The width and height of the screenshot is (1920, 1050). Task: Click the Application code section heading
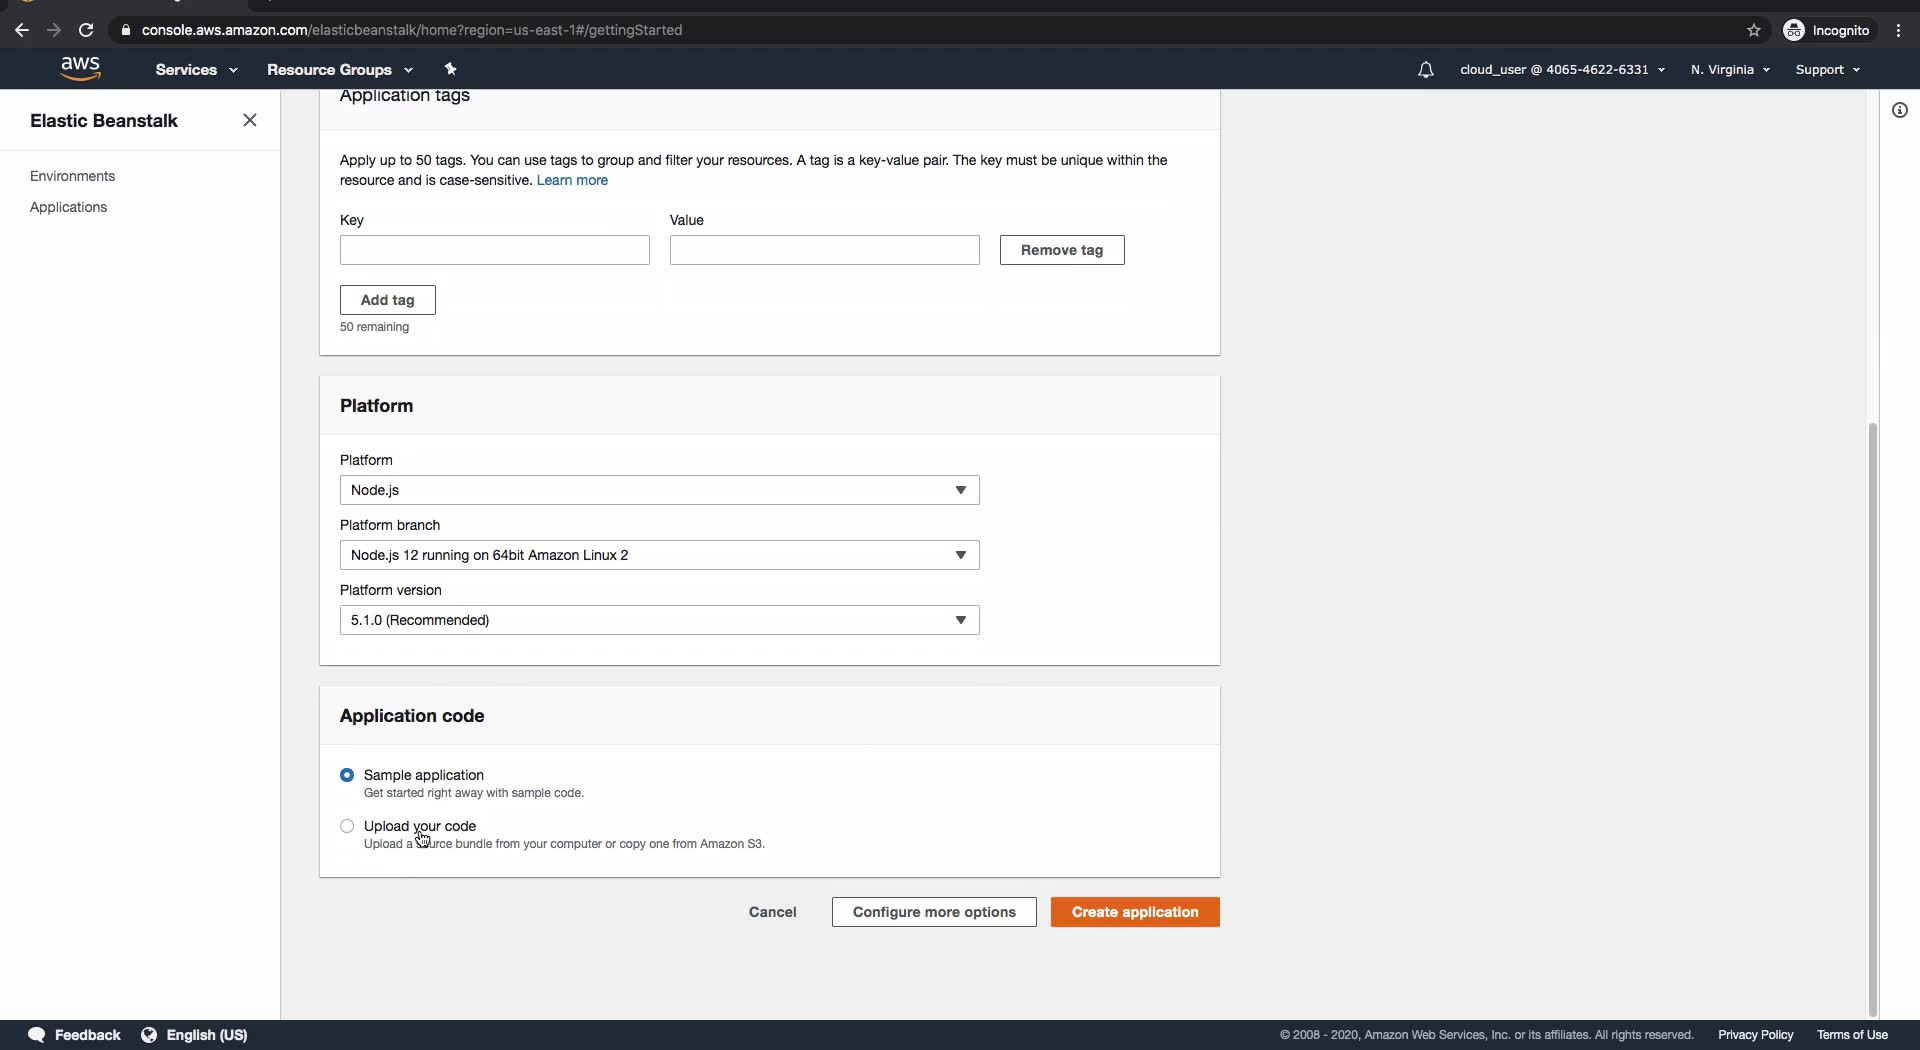coord(412,716)
